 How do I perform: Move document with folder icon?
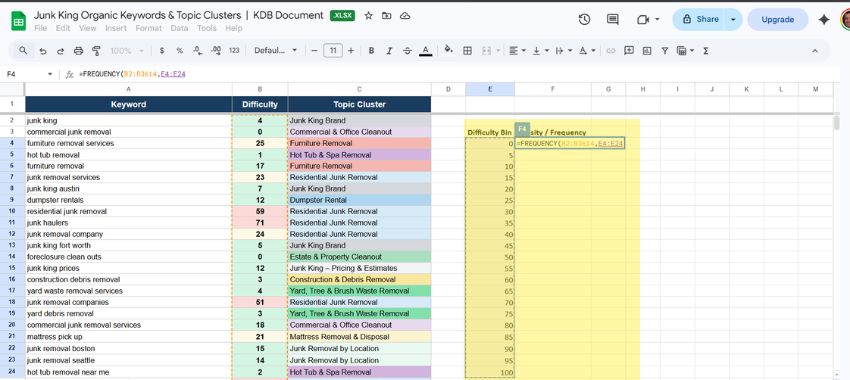tap(387, 16)
